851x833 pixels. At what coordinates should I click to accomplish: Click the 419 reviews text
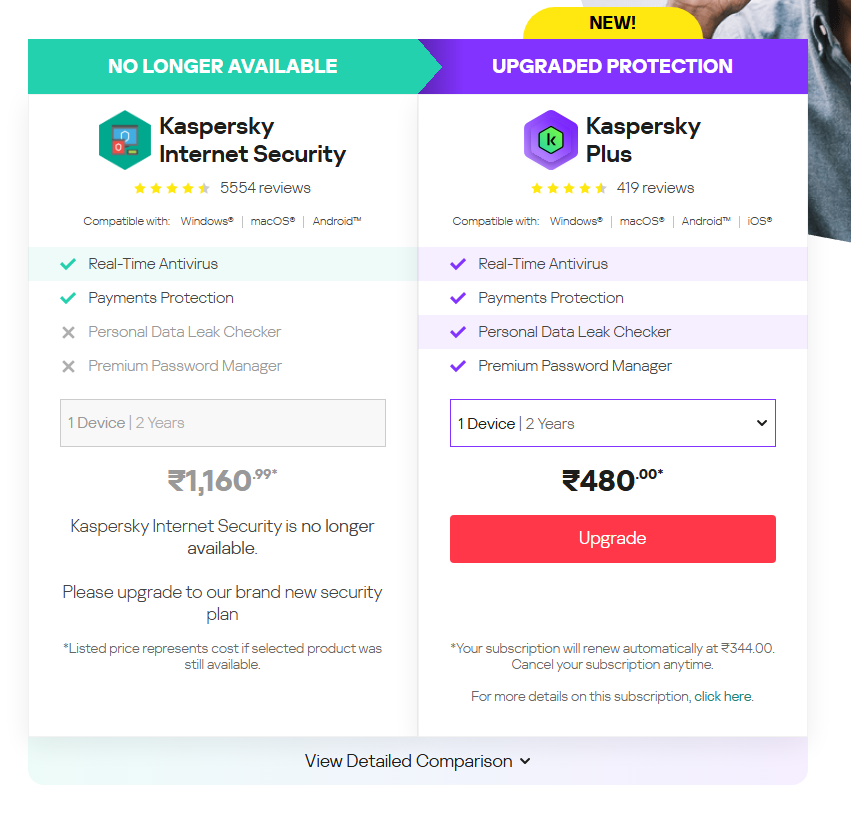point(655,188)
